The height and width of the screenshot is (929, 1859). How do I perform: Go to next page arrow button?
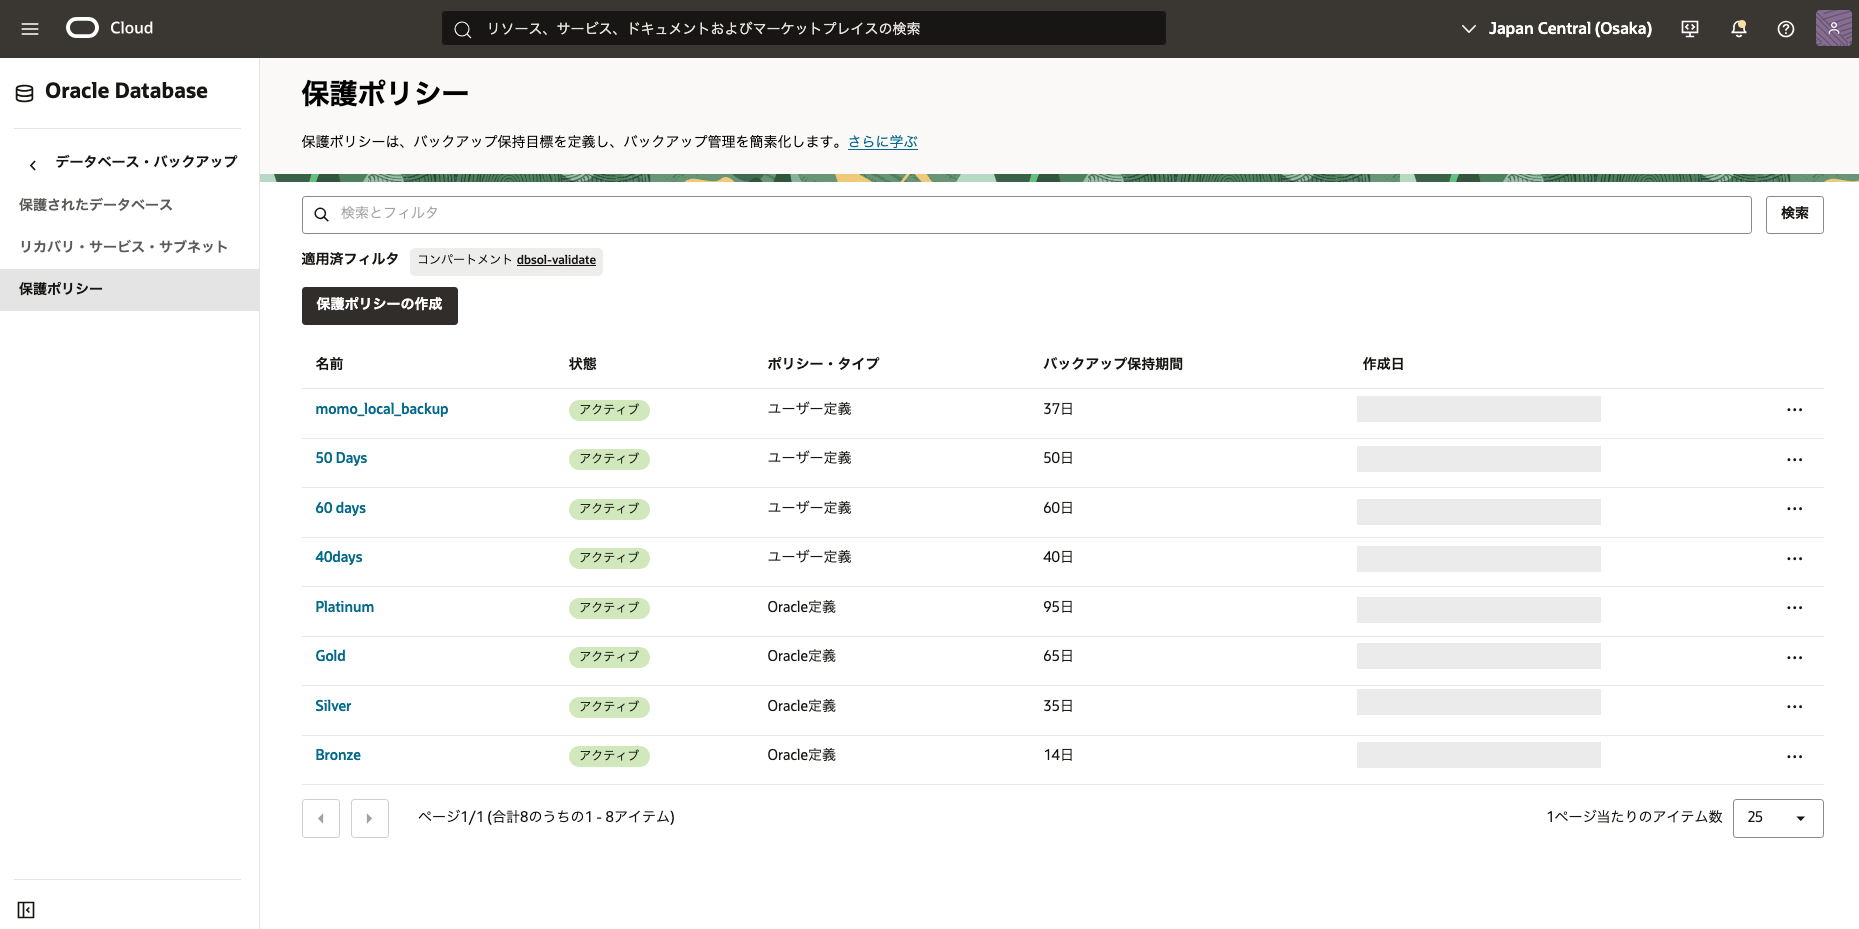[x=369, y=818]
